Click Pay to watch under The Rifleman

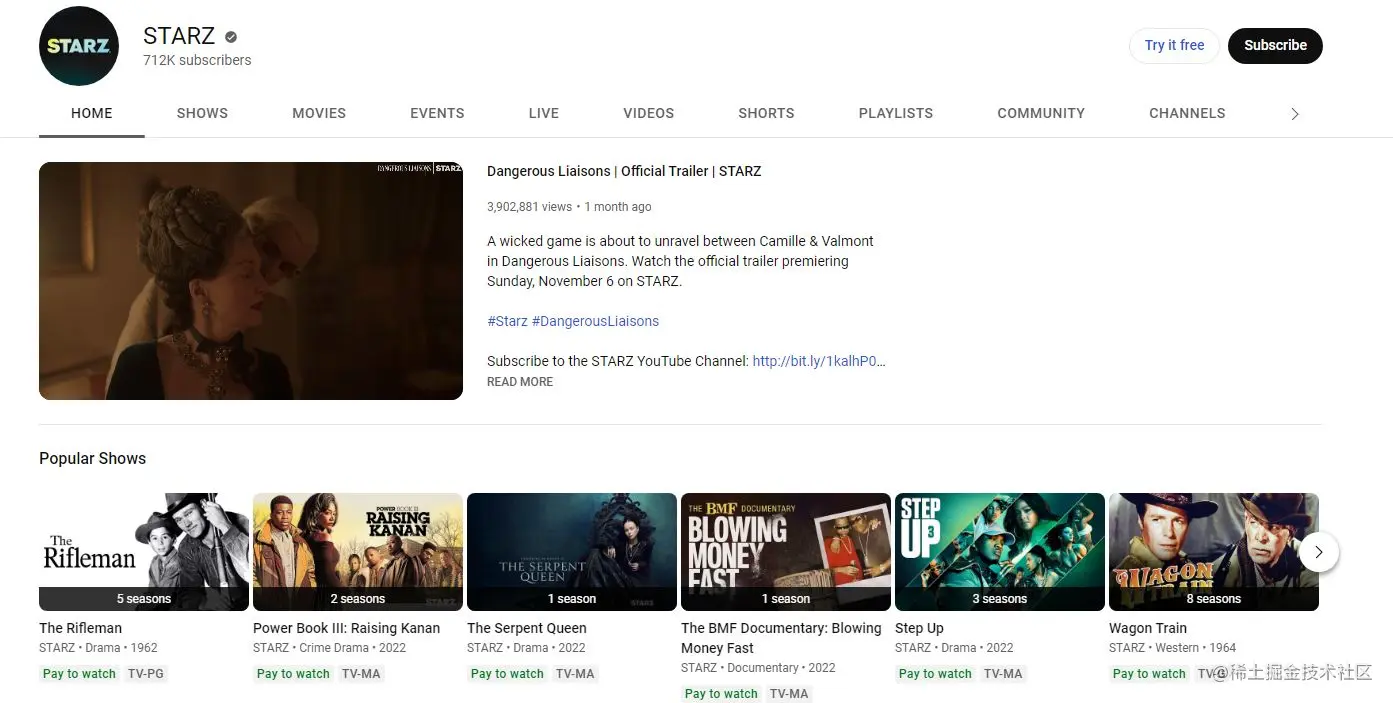click(x=79, y=674)
